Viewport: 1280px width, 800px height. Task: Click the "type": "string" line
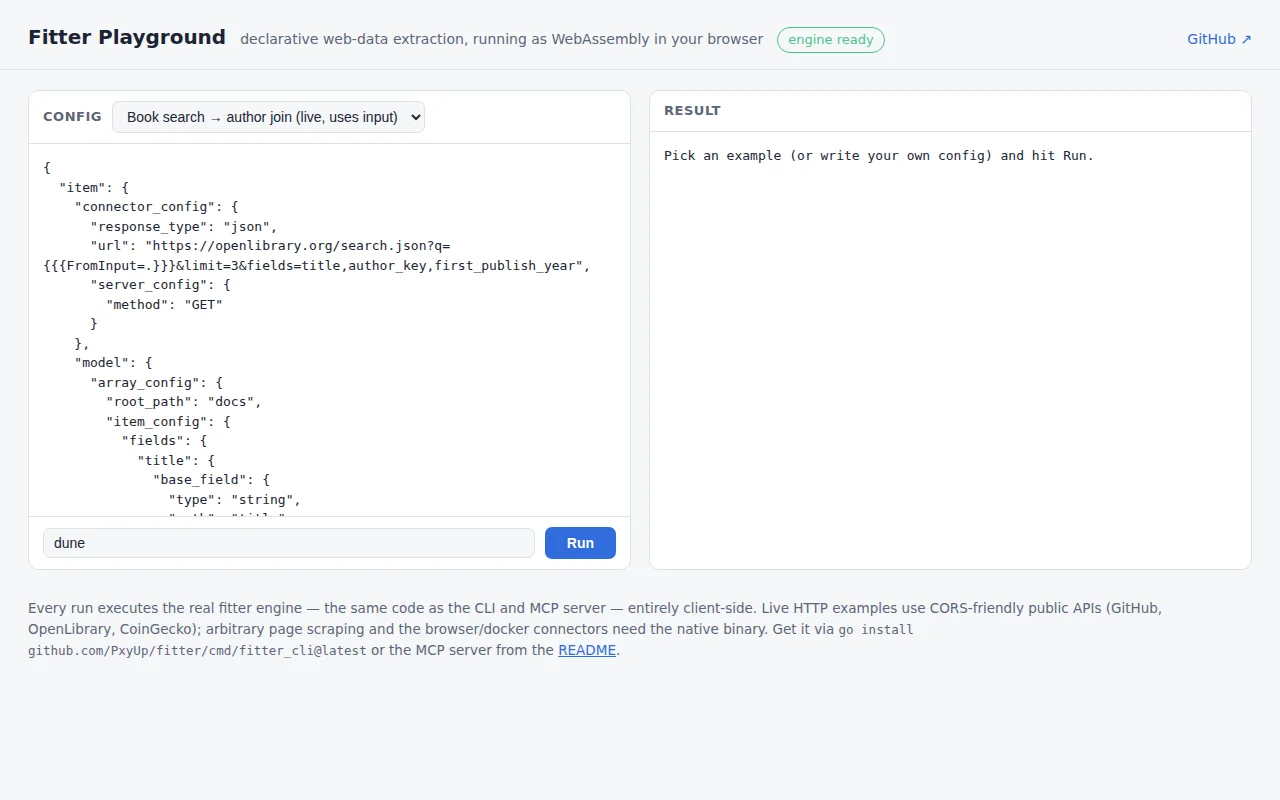pos(235,499)
